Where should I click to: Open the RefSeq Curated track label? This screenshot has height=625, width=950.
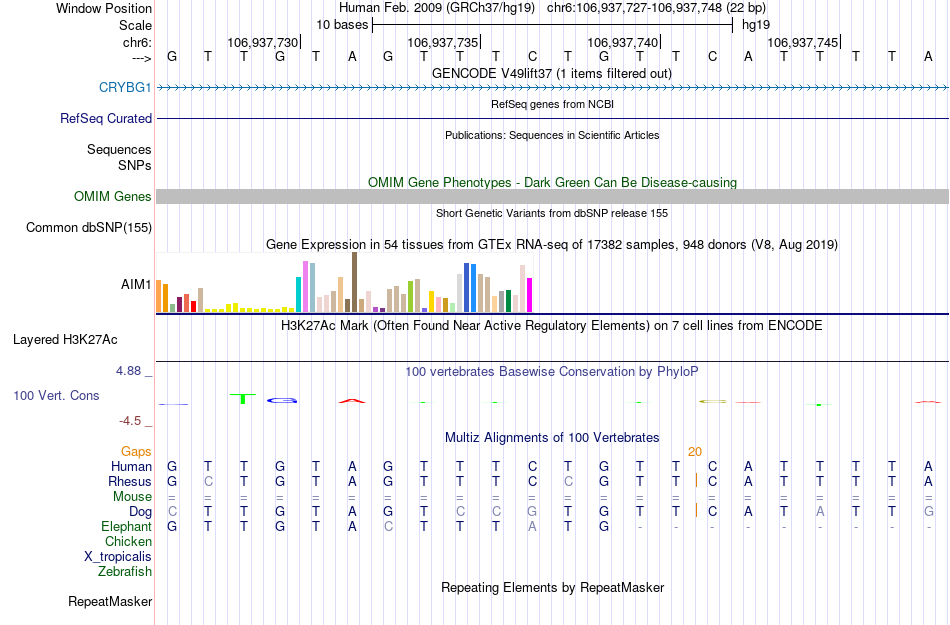(x=105, y=118)
